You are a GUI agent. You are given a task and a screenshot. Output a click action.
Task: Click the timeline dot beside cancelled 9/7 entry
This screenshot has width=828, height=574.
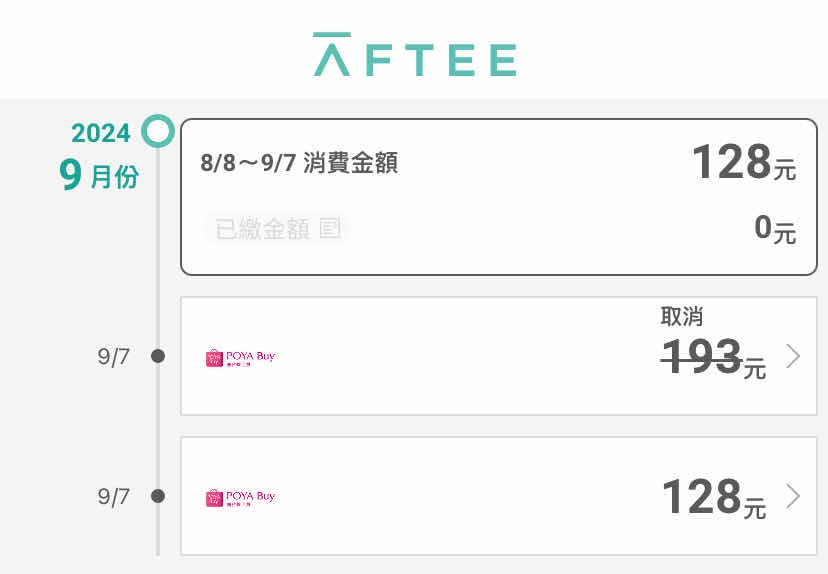pyautogui.click(x=157, y=356)
